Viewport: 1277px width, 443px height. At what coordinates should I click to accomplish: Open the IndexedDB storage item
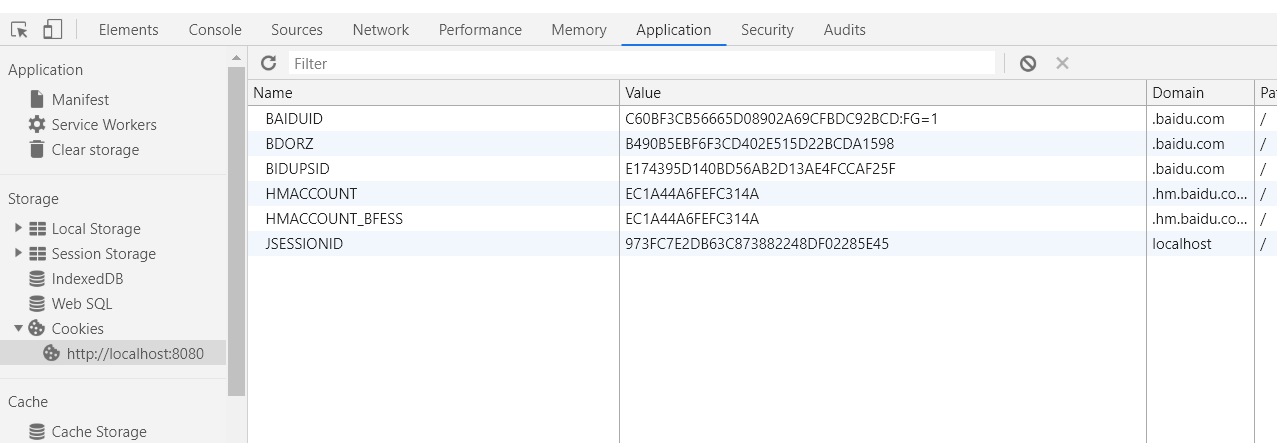[x=87, y=279]
